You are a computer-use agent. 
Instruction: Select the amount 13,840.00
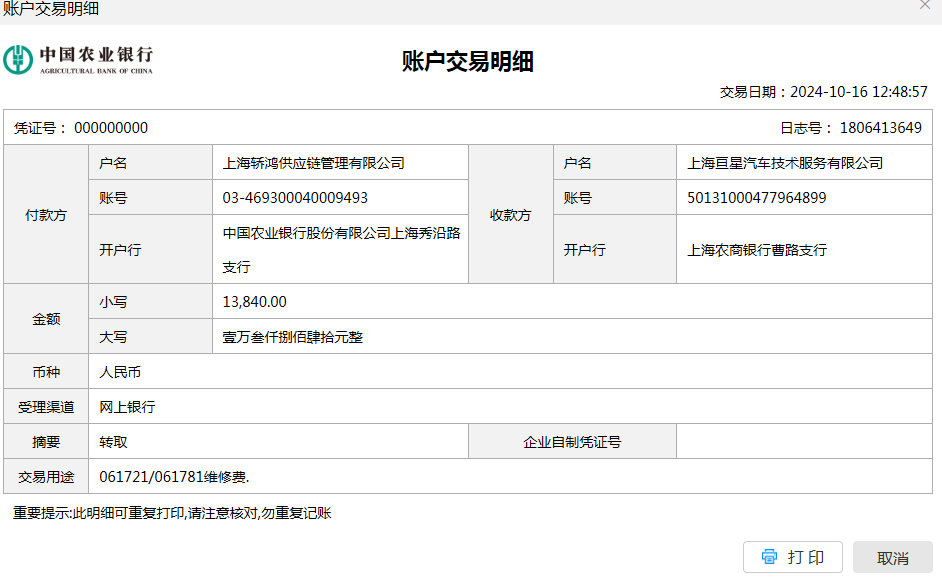click(254, 302)
